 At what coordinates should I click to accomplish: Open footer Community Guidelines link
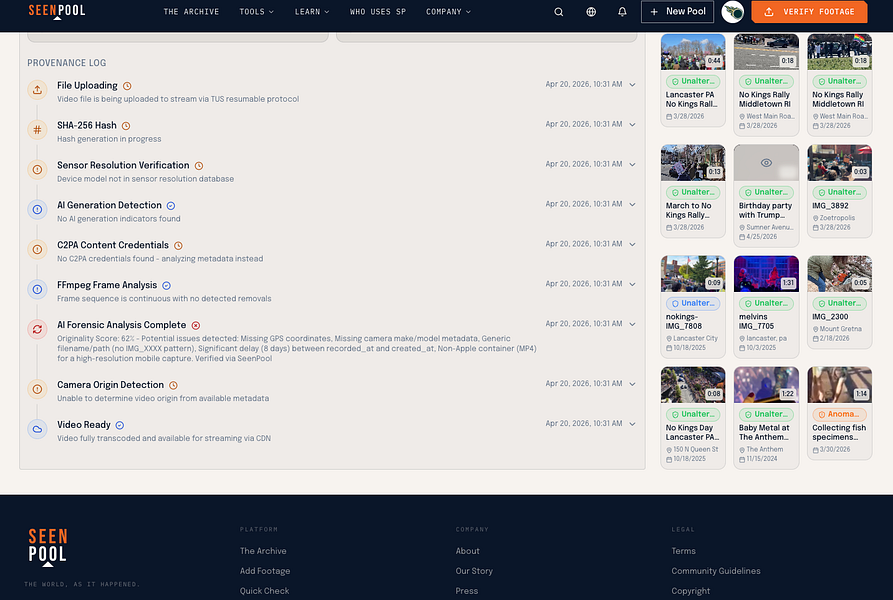pos(716,571)
